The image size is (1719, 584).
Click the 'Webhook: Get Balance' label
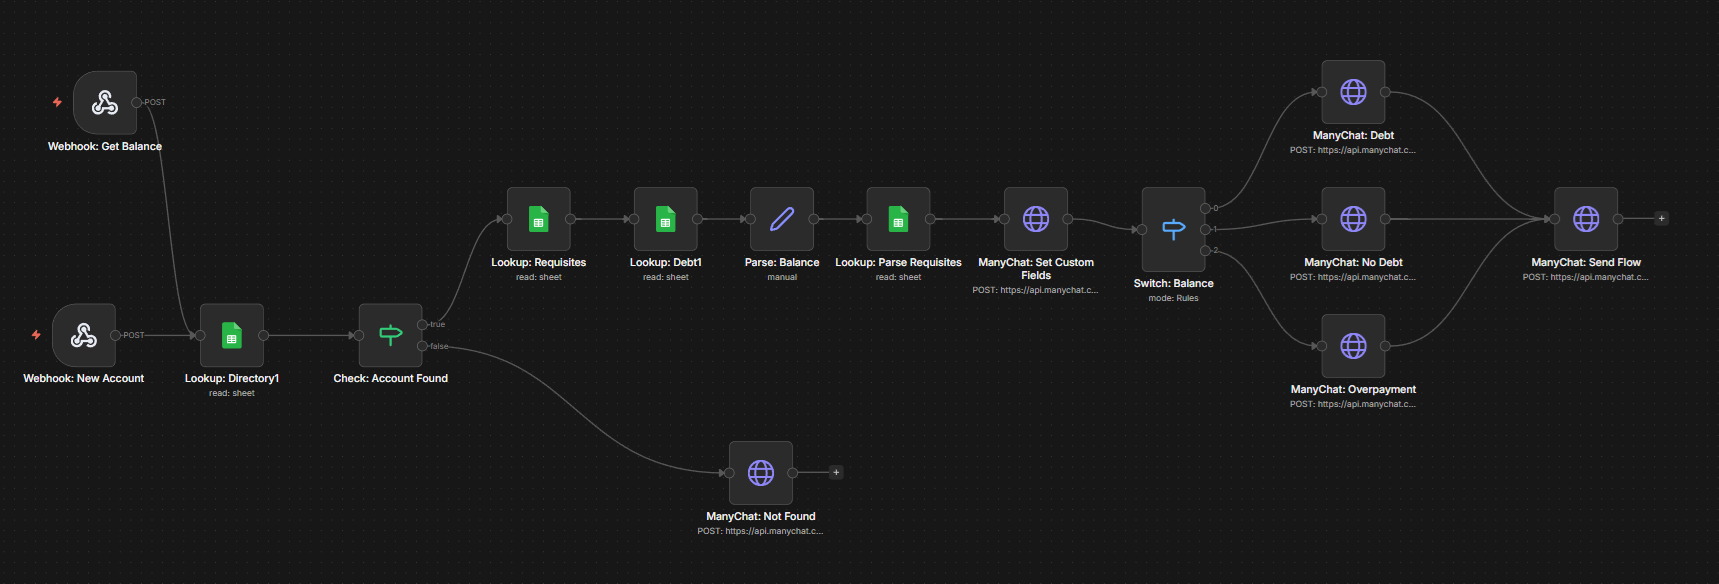105,146
